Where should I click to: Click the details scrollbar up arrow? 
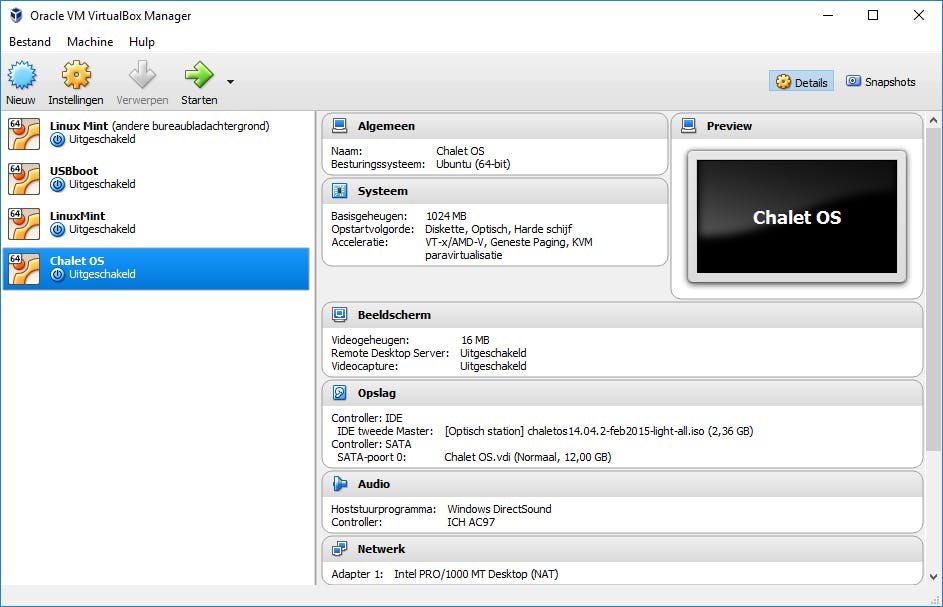(x=933, y=120)
